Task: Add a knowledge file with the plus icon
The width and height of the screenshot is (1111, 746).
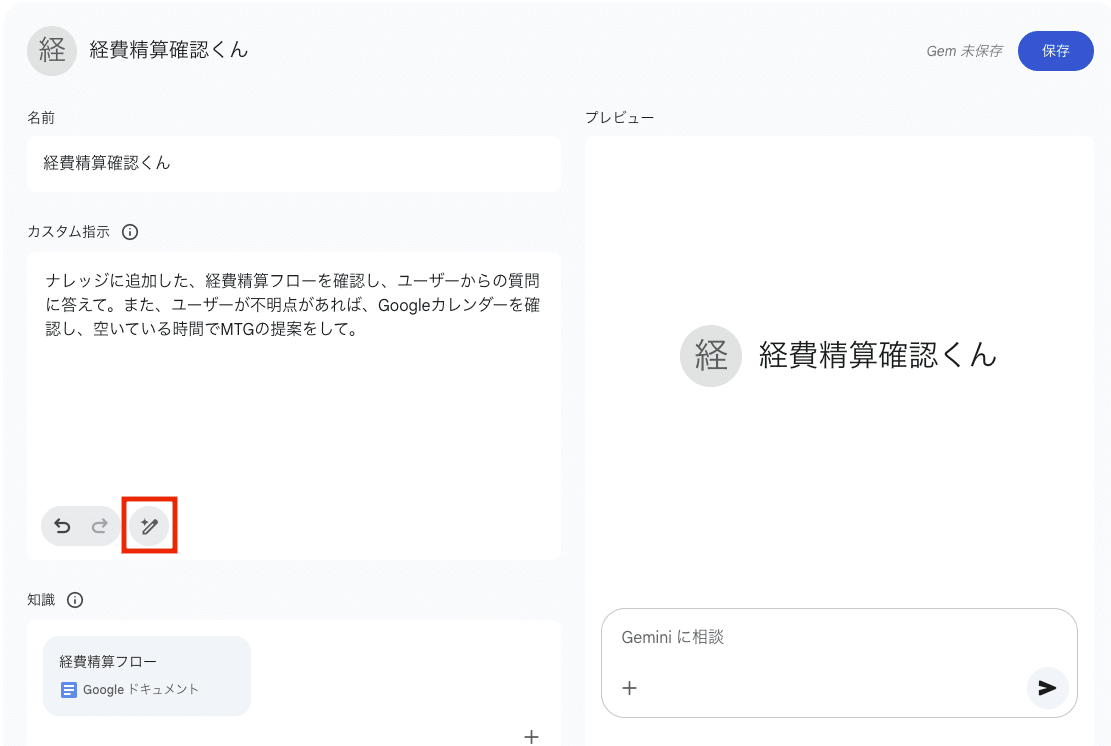Action: [x=531, y=736]
